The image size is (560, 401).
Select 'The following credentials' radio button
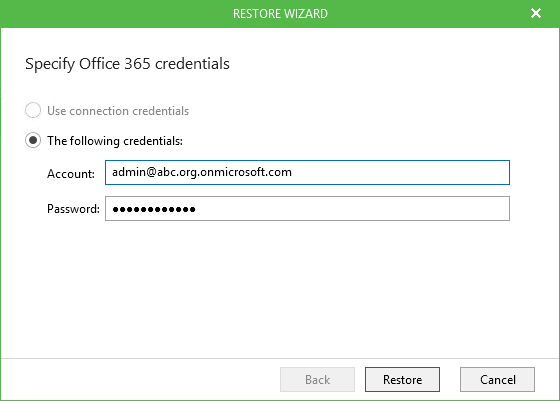pyautogui.click(x=33, y=140)
